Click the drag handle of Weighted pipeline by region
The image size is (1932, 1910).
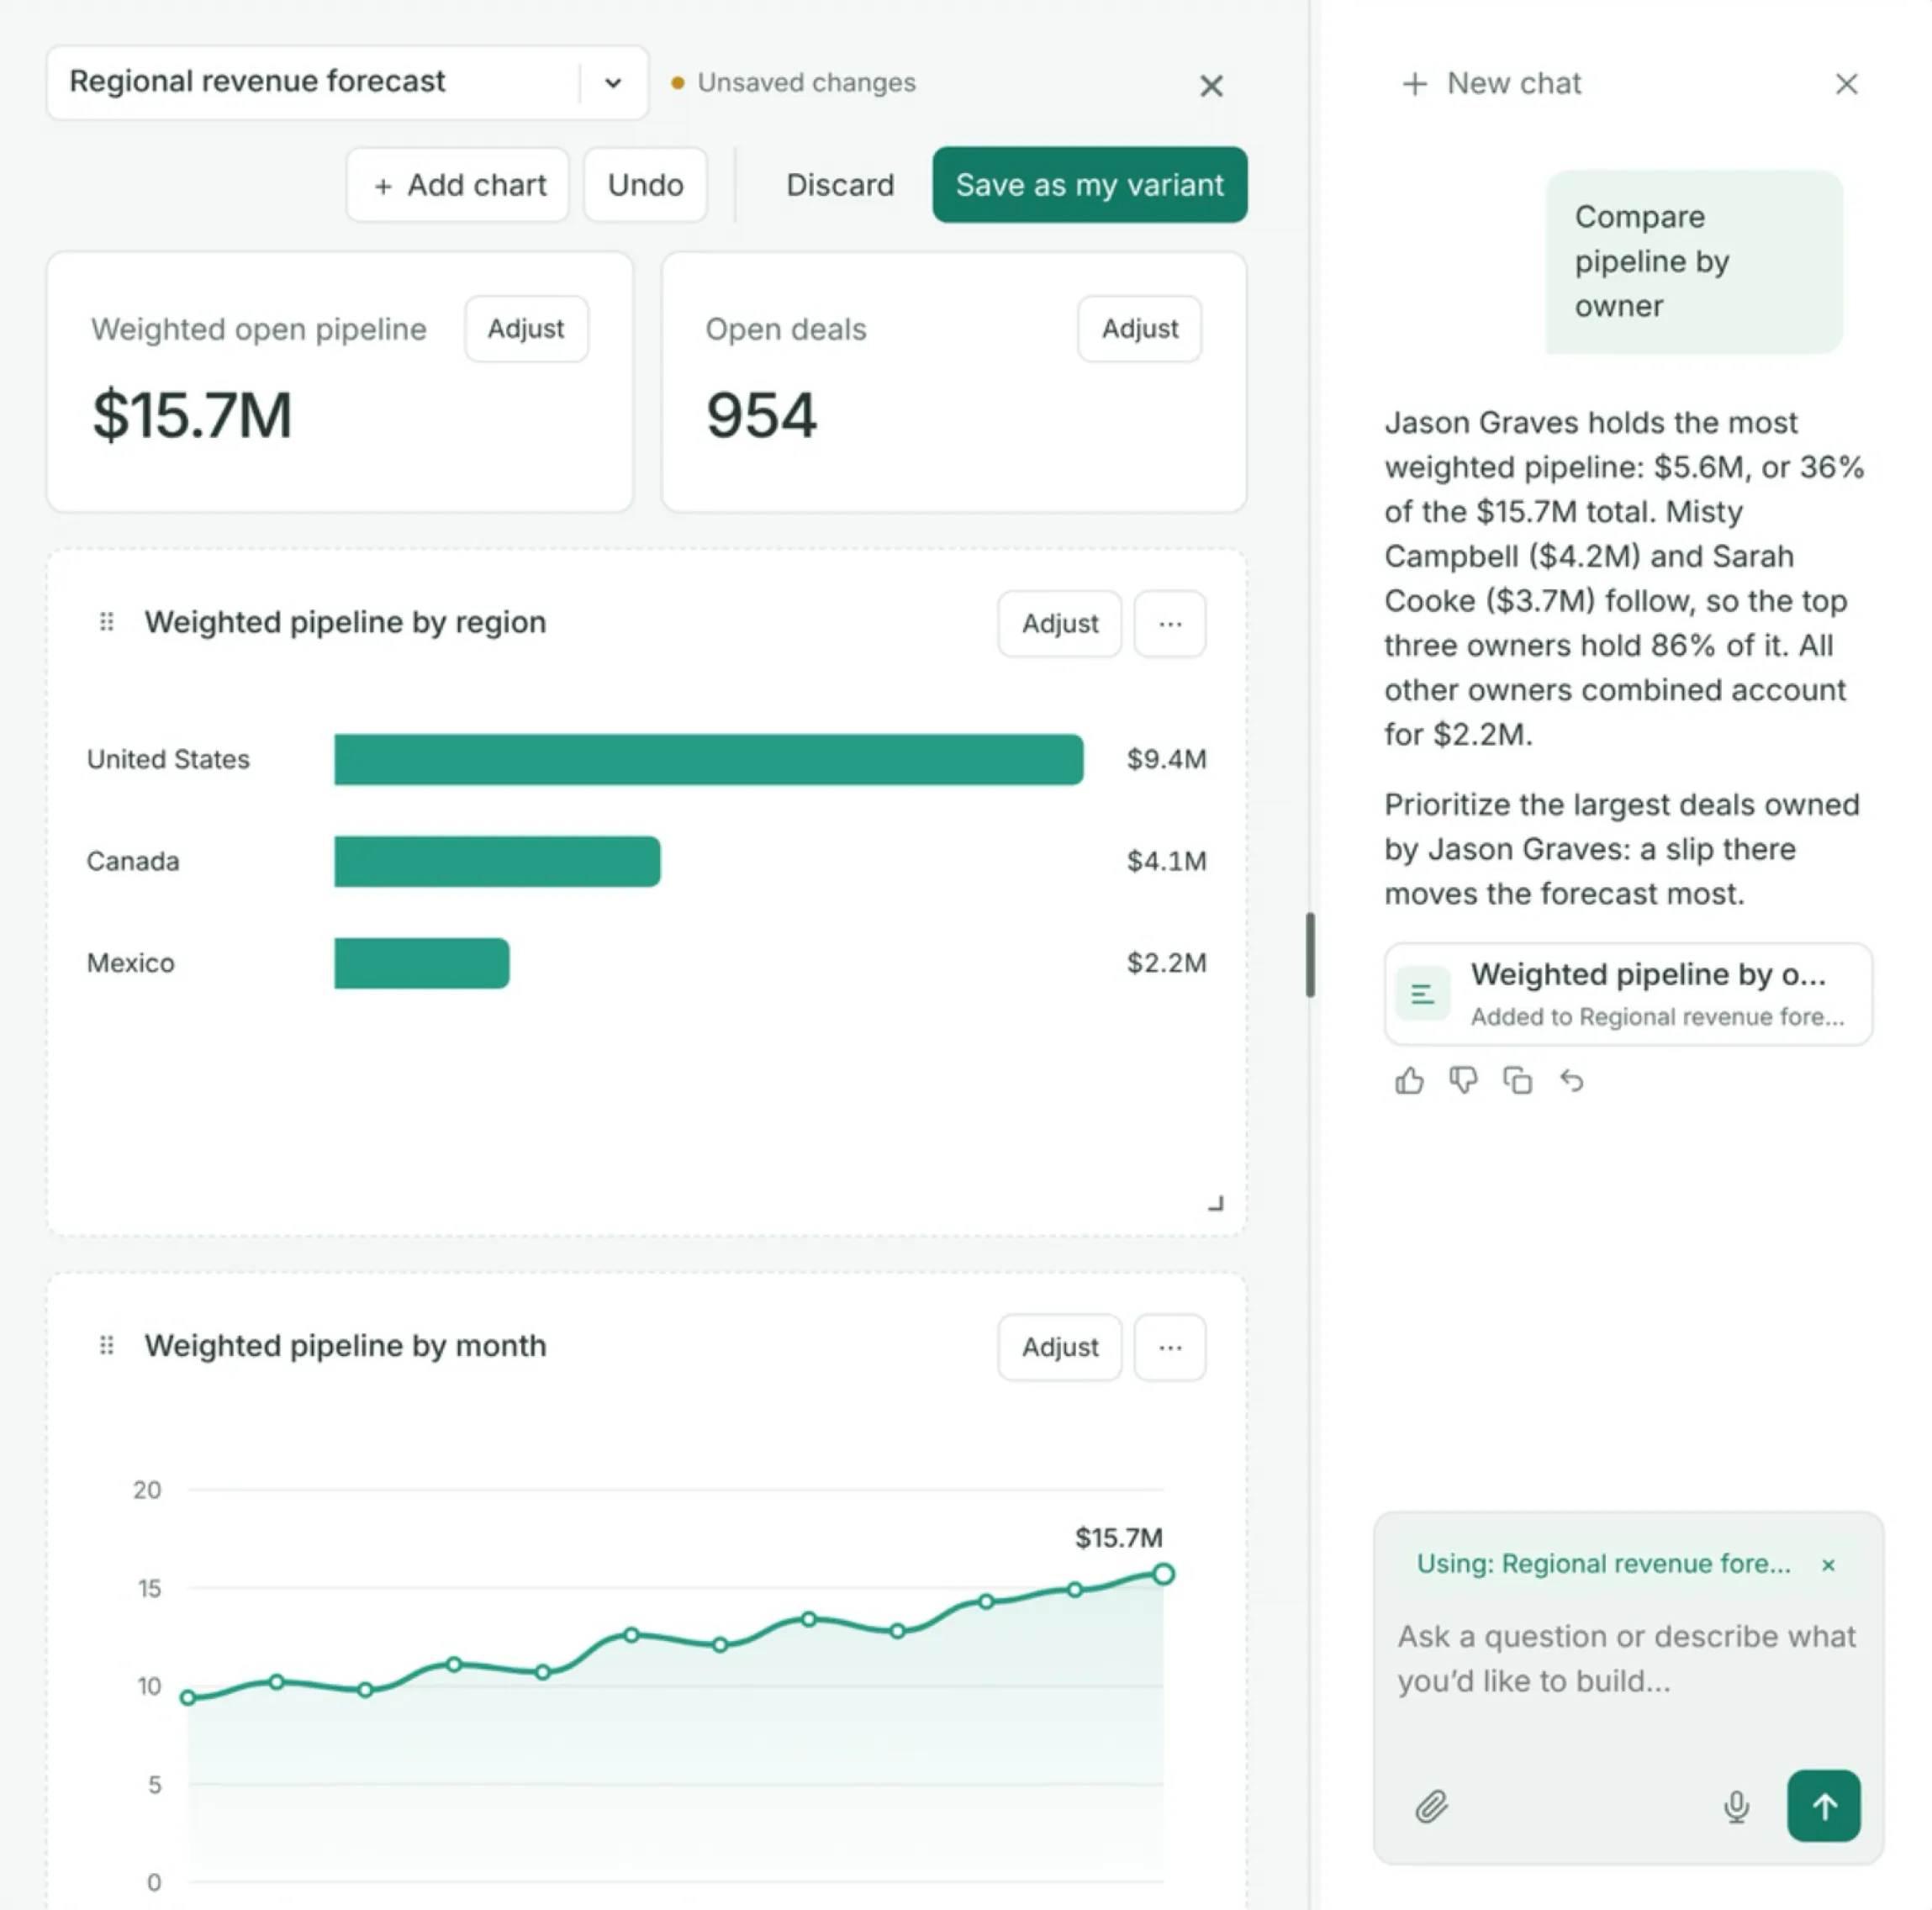pos(106,622)
